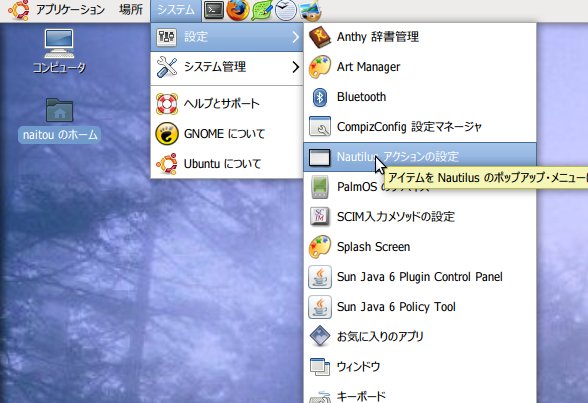Click the システム管理 tools icon

(166, 67)
